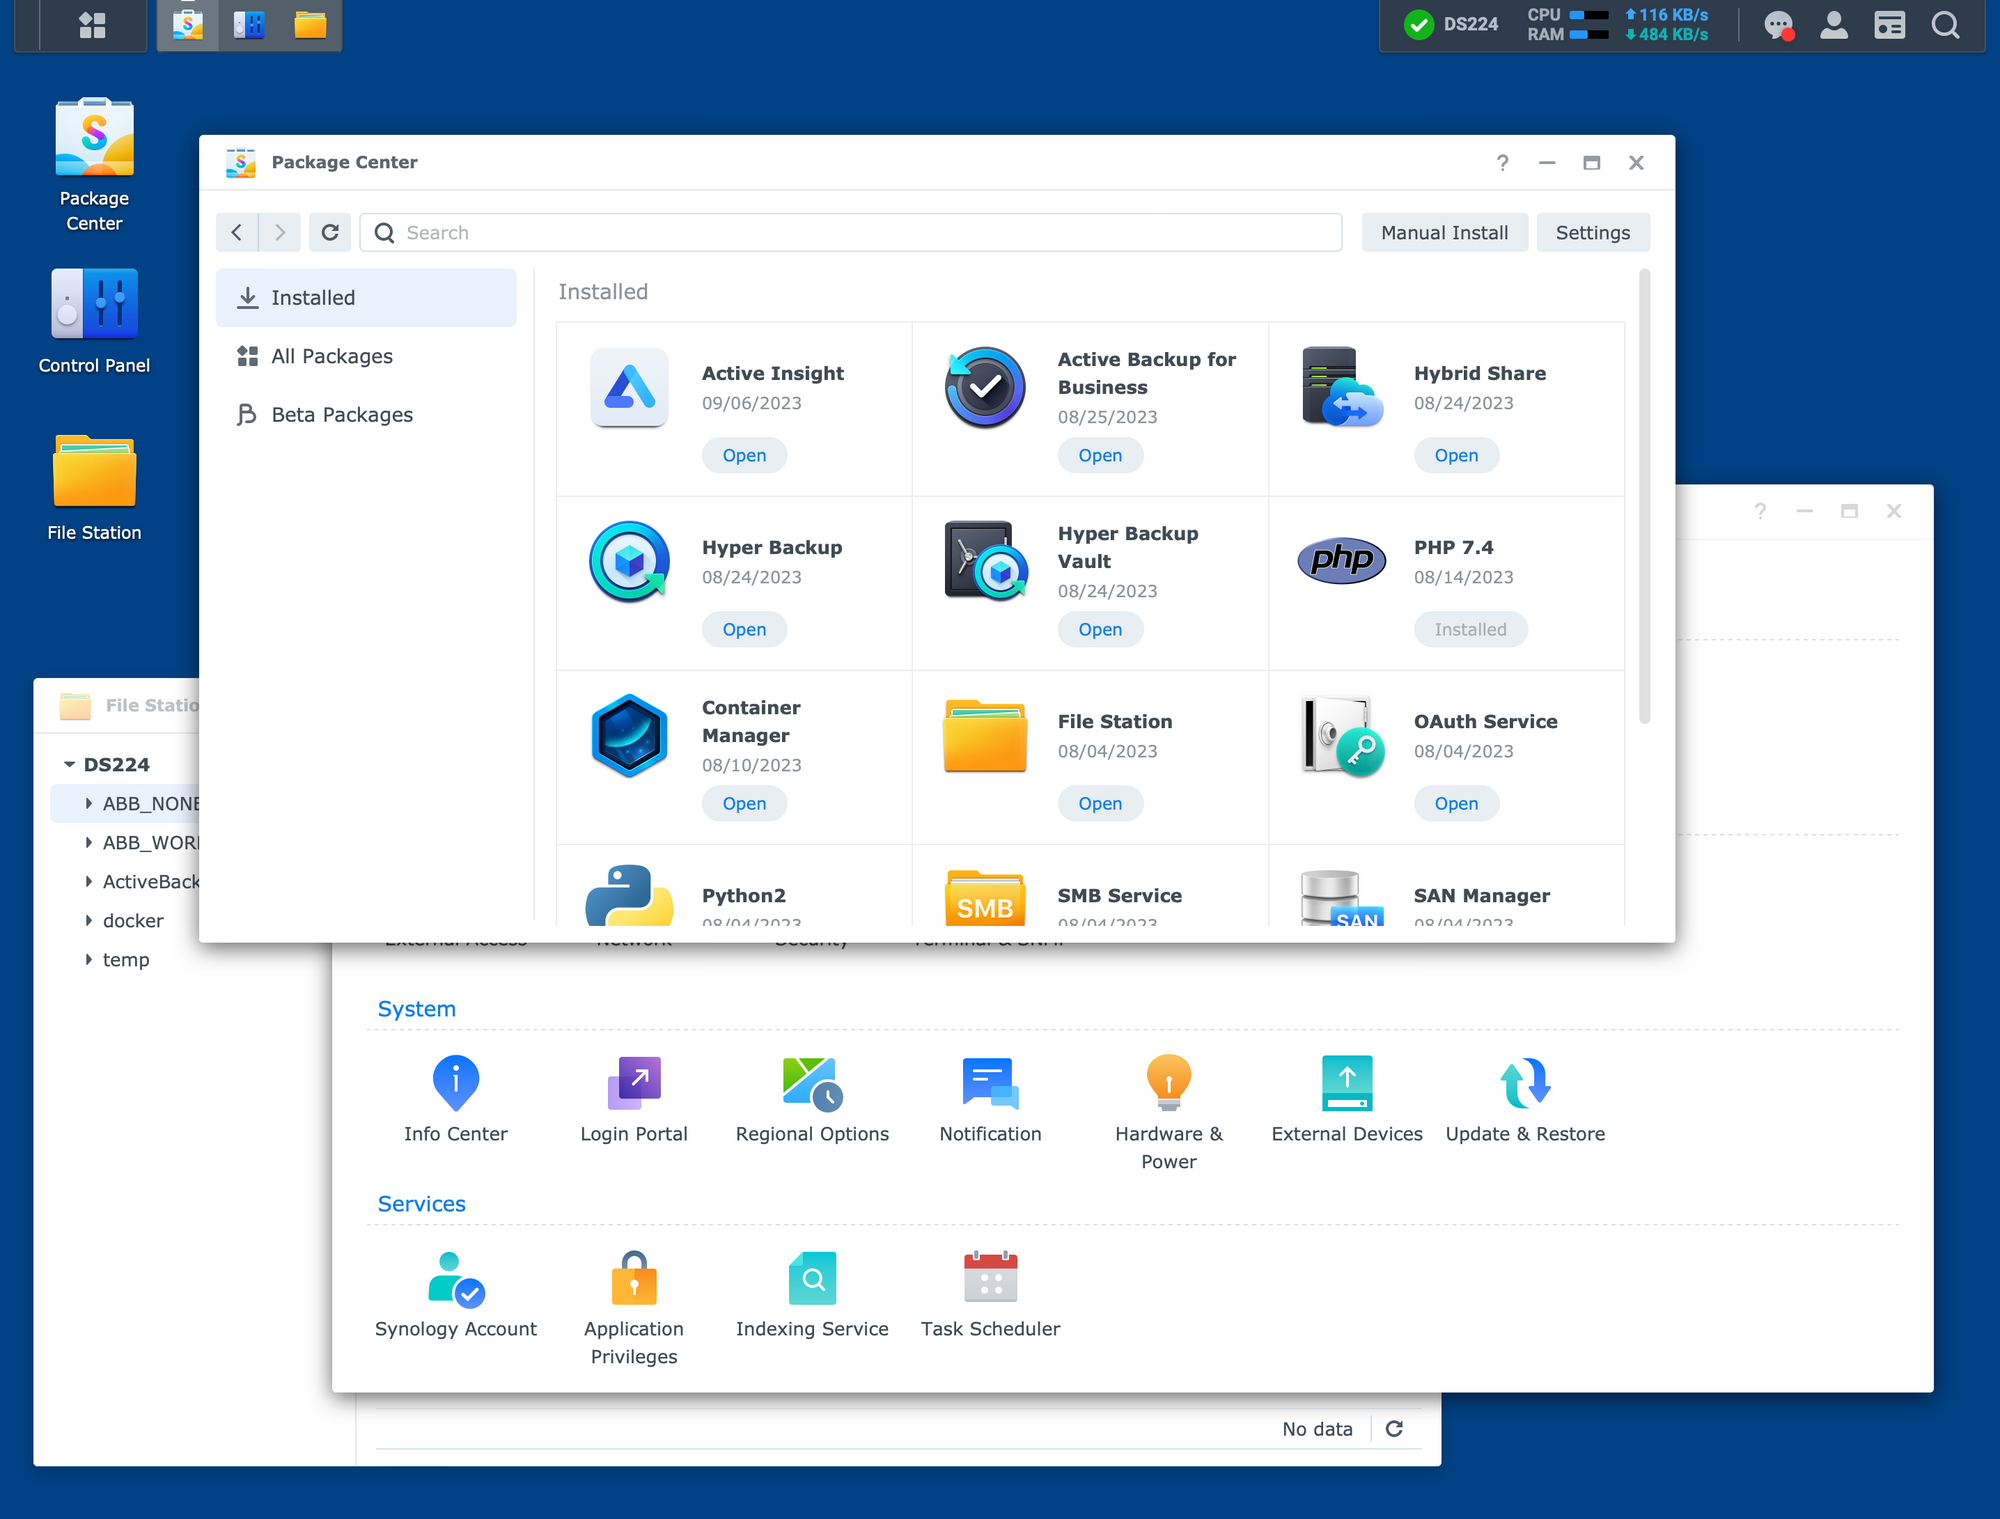Expand ABB_WOR folder in File Station
The height and width of the screenshot is (1519, 2000).
88,842
